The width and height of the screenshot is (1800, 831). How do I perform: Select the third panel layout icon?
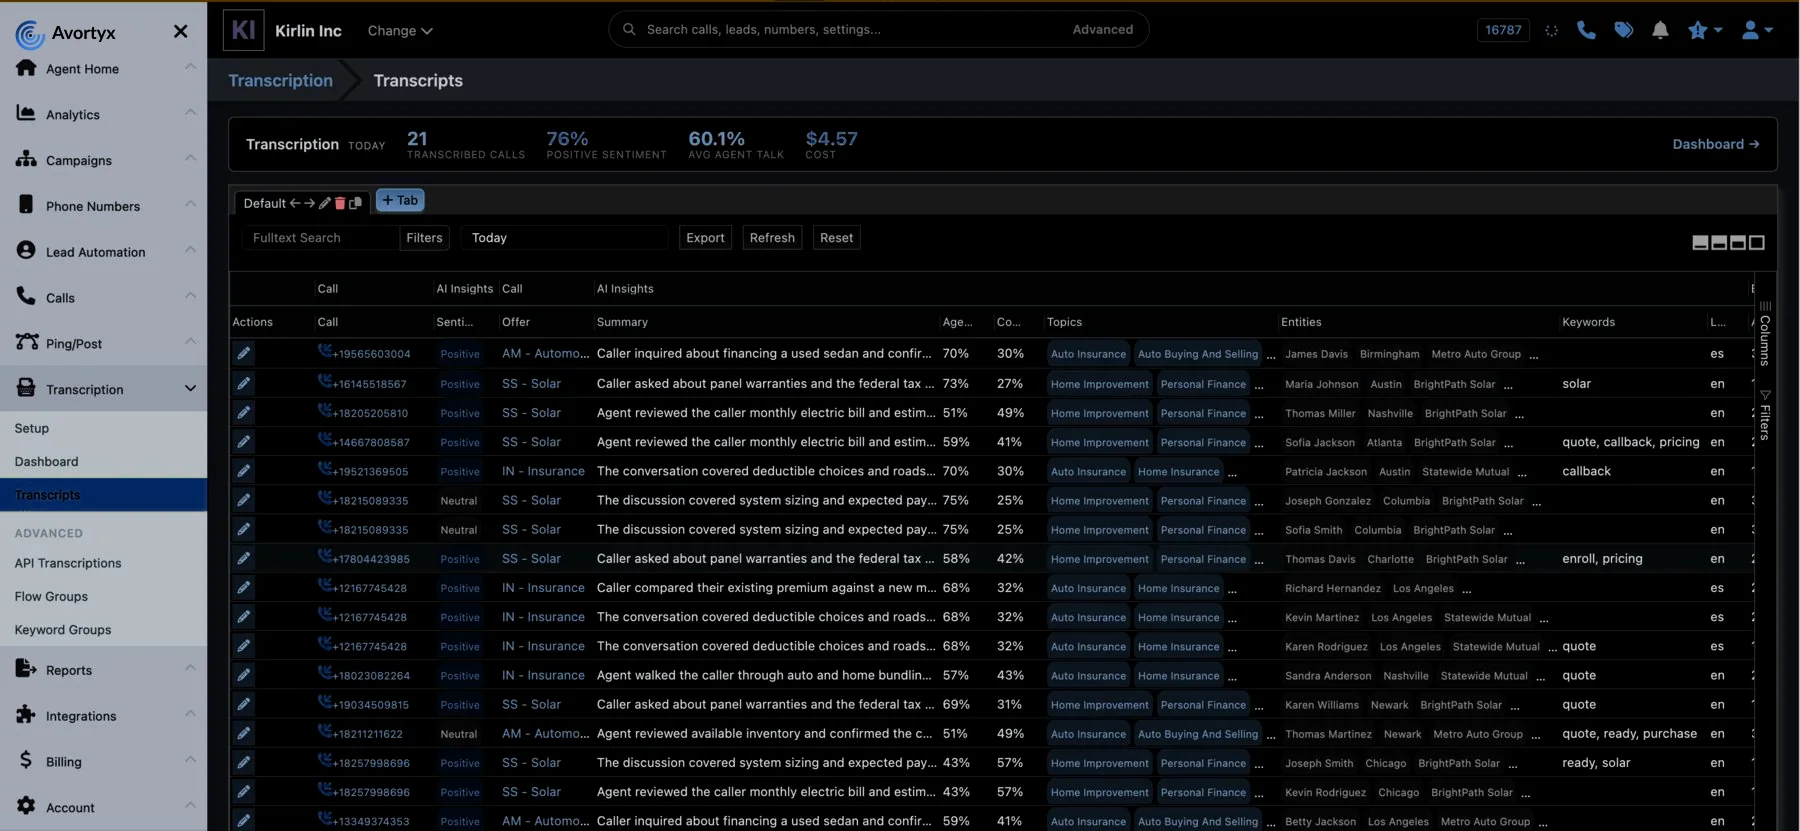[1738, 242]
